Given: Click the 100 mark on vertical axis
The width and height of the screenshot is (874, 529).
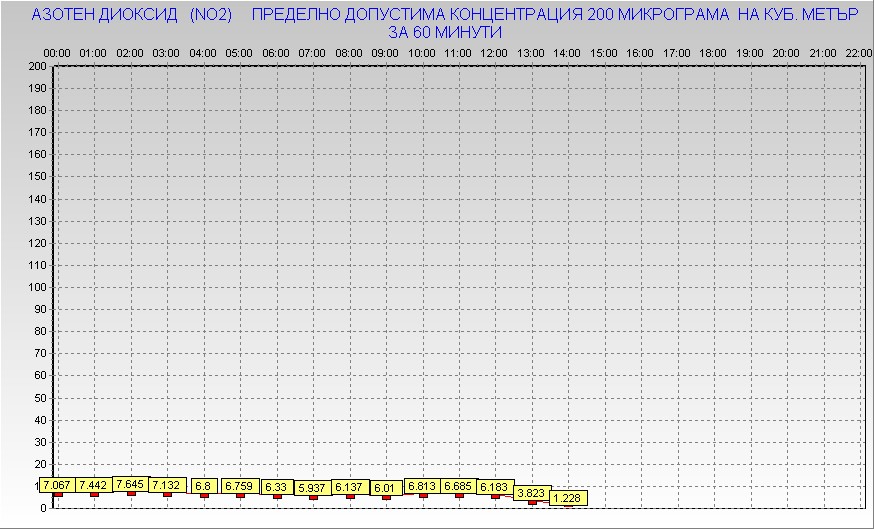Looking at the screenshot, I should point(38,287).
